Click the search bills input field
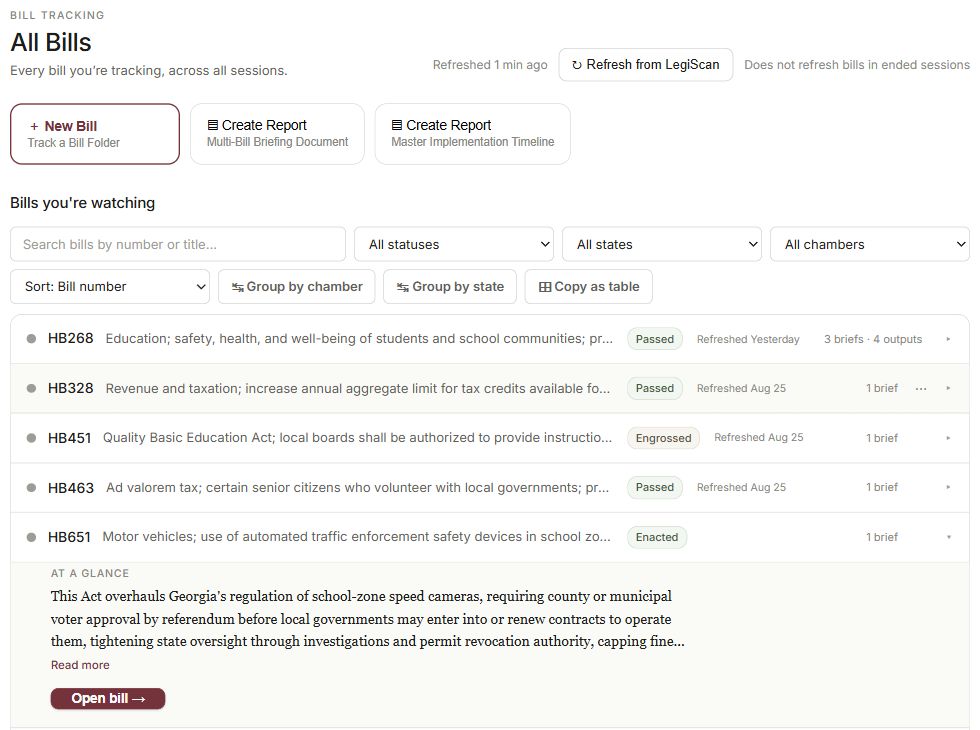This screenshot has height=730, width=980. [x=178, y=244]
